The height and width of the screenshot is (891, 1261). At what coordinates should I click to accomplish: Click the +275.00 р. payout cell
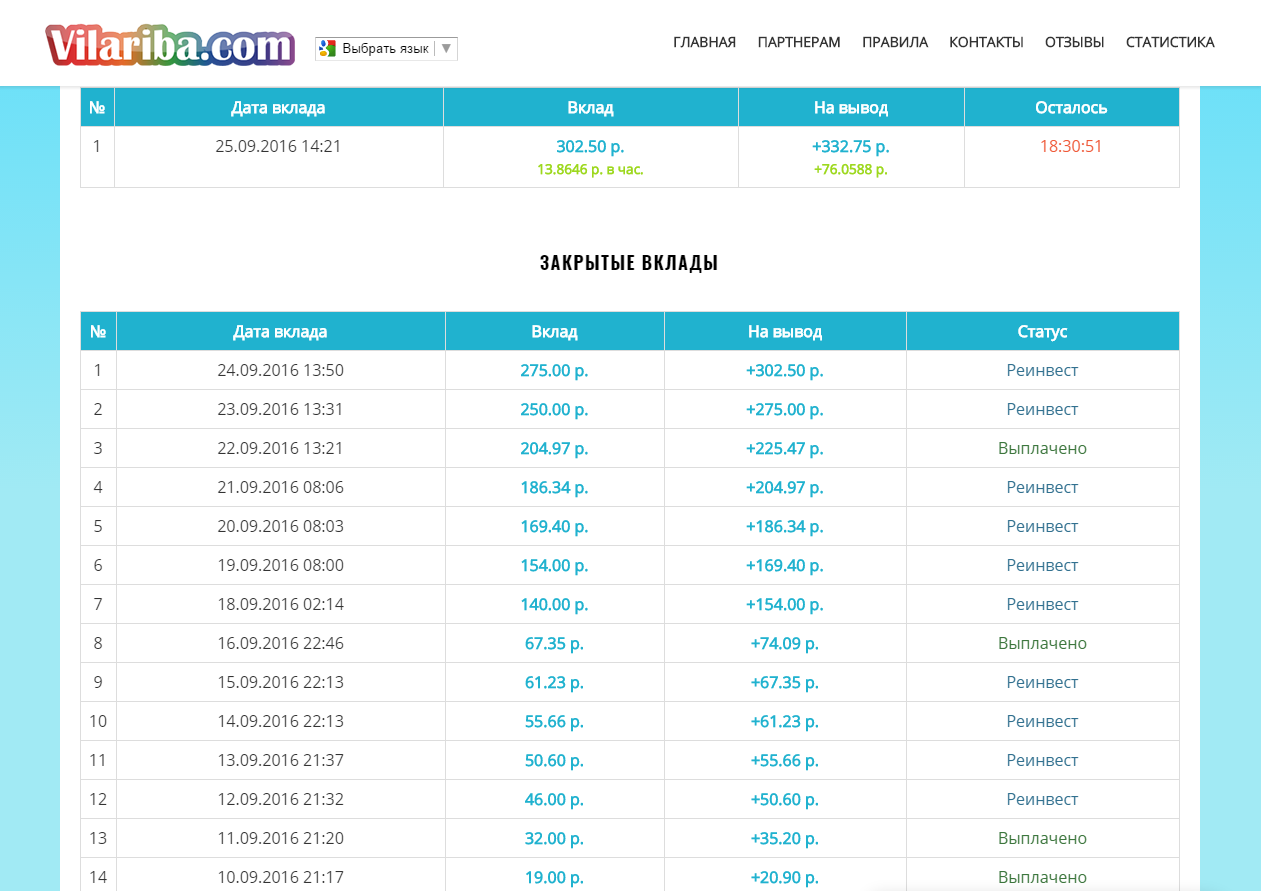pos(785,409)
